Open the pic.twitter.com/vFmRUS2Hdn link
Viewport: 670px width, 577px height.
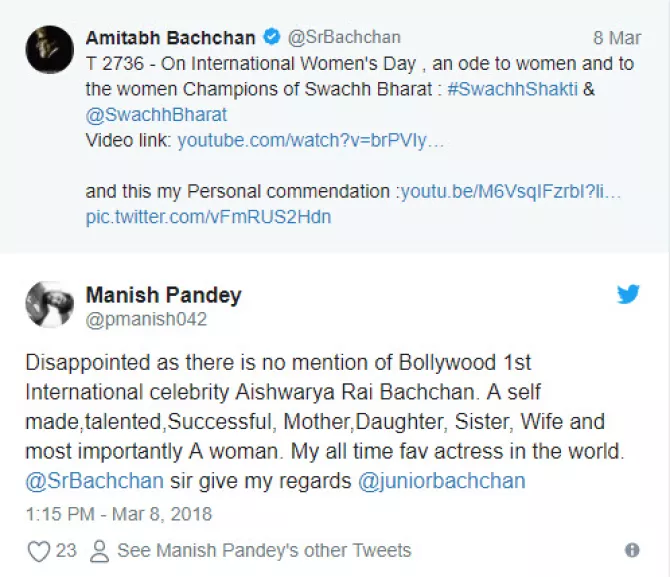(x=208, y=216)
